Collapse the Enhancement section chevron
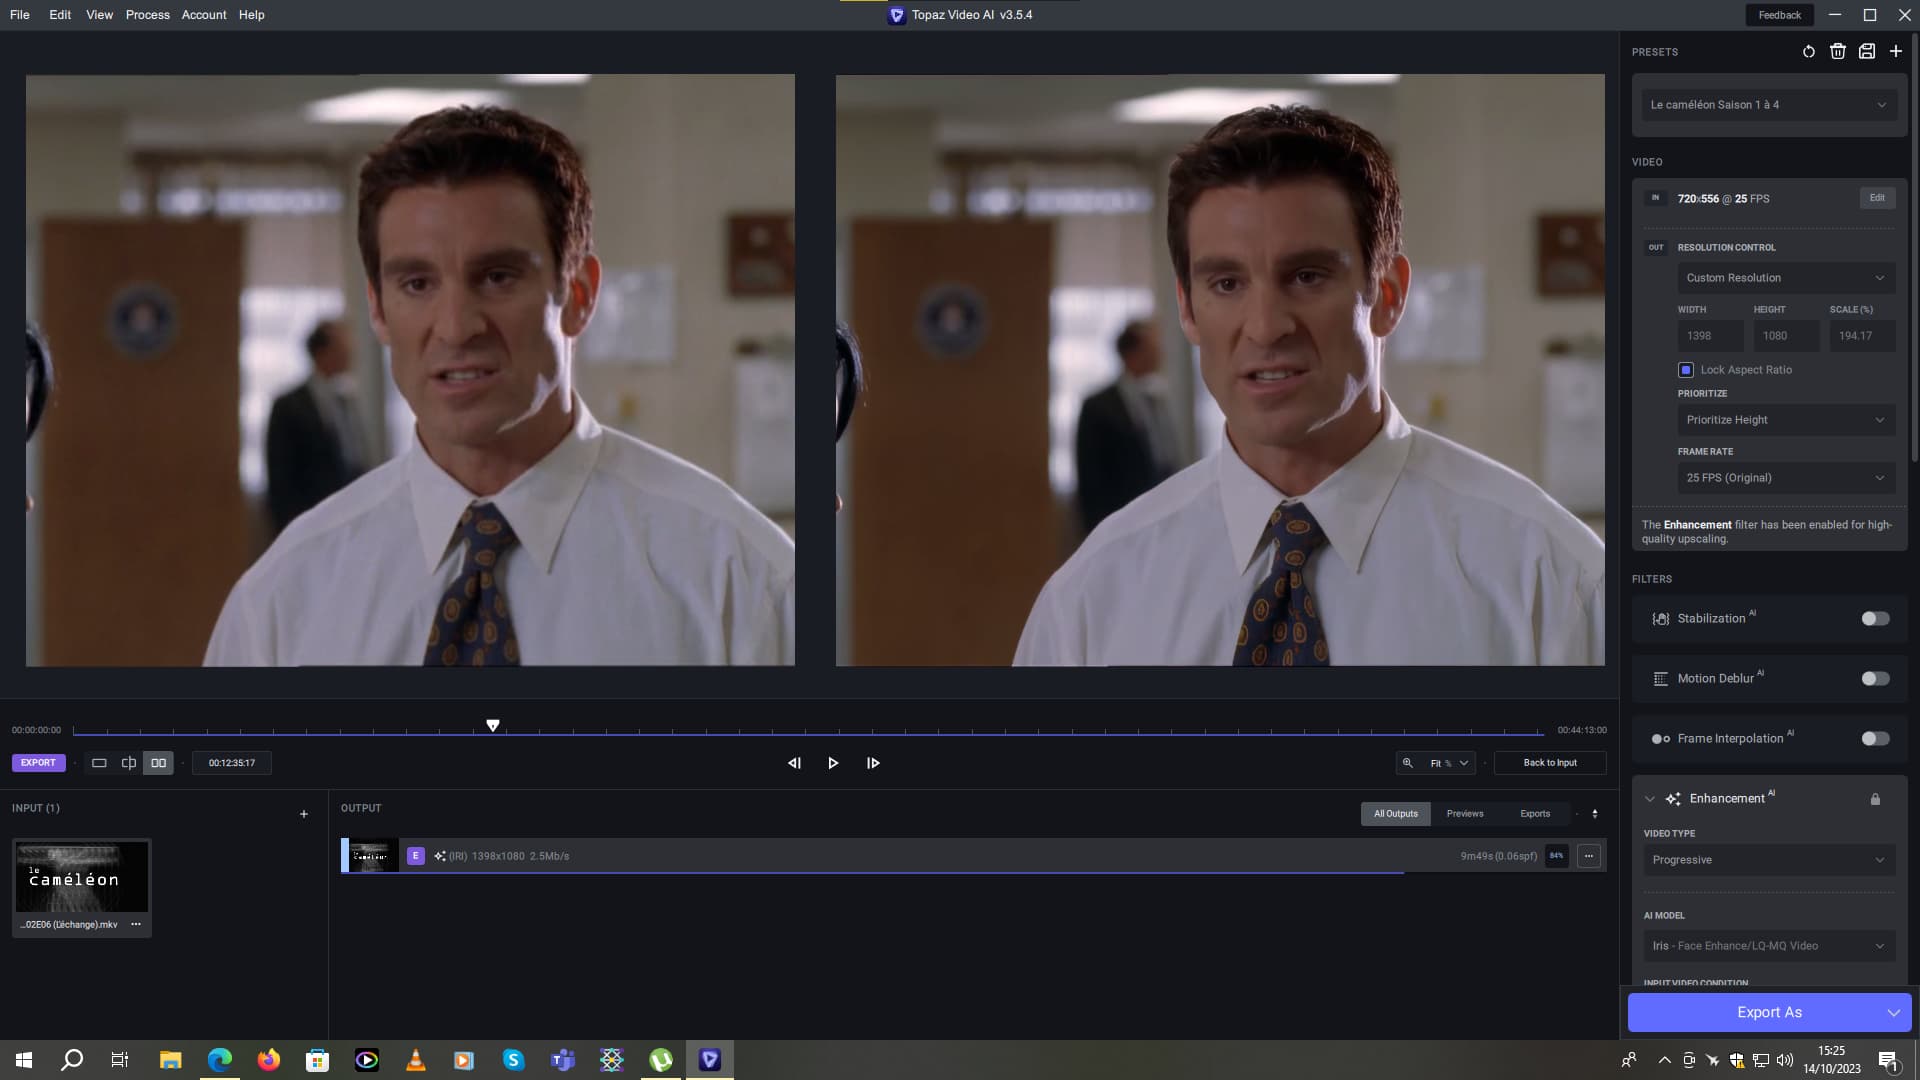Viewport: 1920px width, 1080px height. 1649,799
